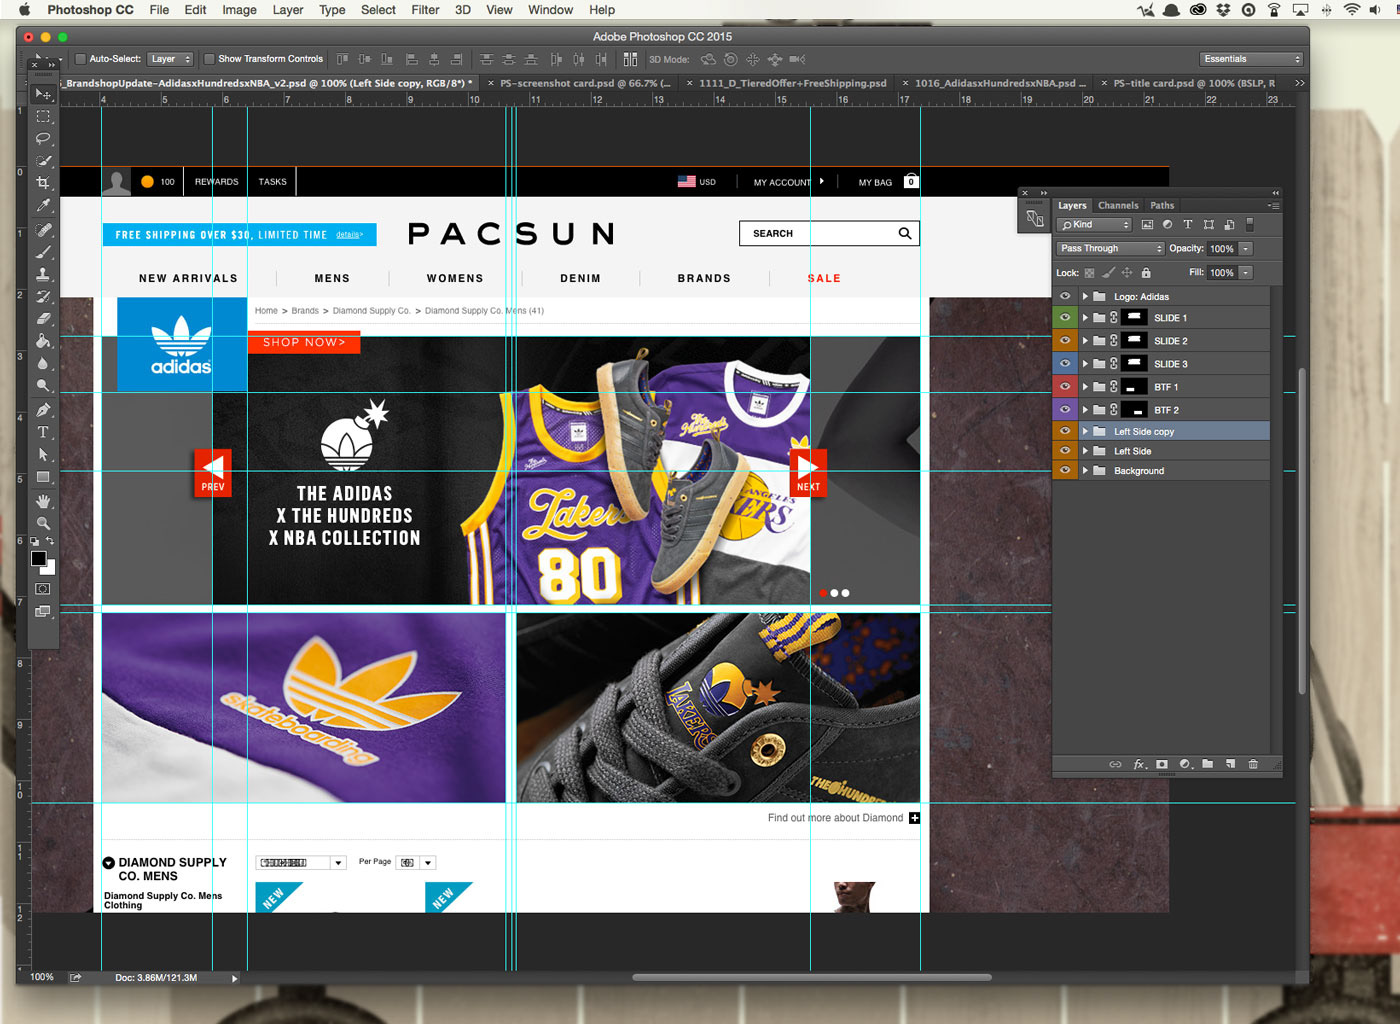Select the Rectangle shape tool
This screenshot has height=1024, width=1400.
tap(43, 477)
